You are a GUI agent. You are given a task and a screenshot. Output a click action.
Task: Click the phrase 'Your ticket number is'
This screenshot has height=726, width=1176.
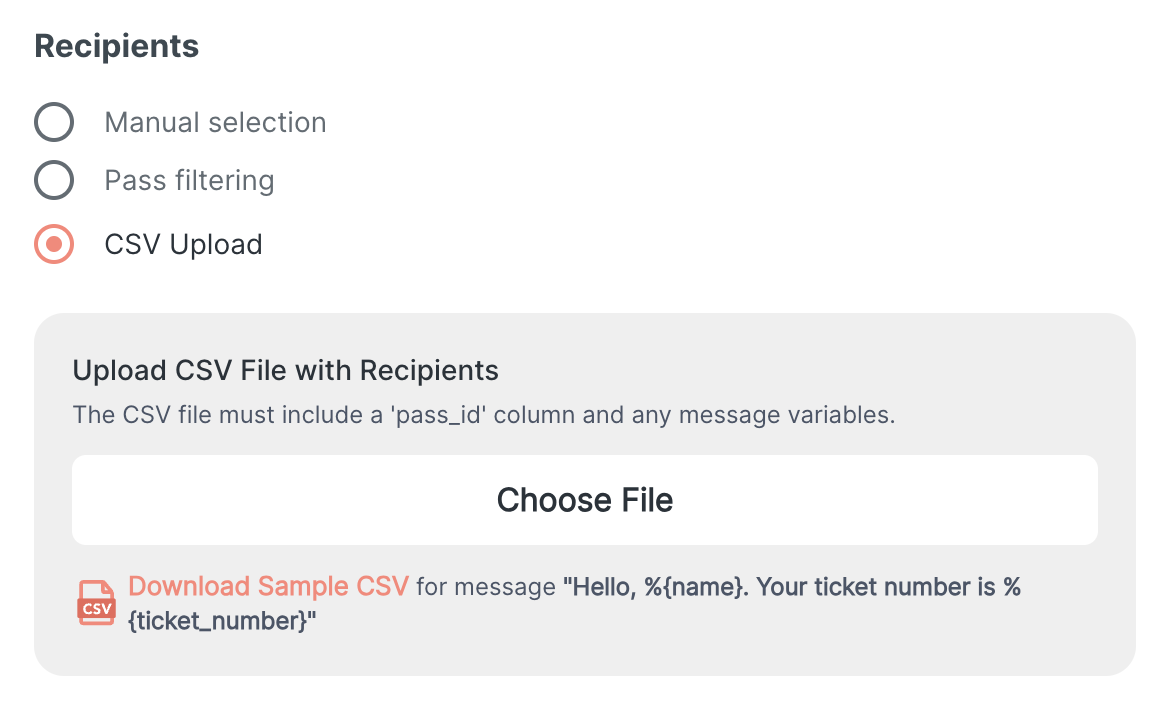tap(876, 587)
